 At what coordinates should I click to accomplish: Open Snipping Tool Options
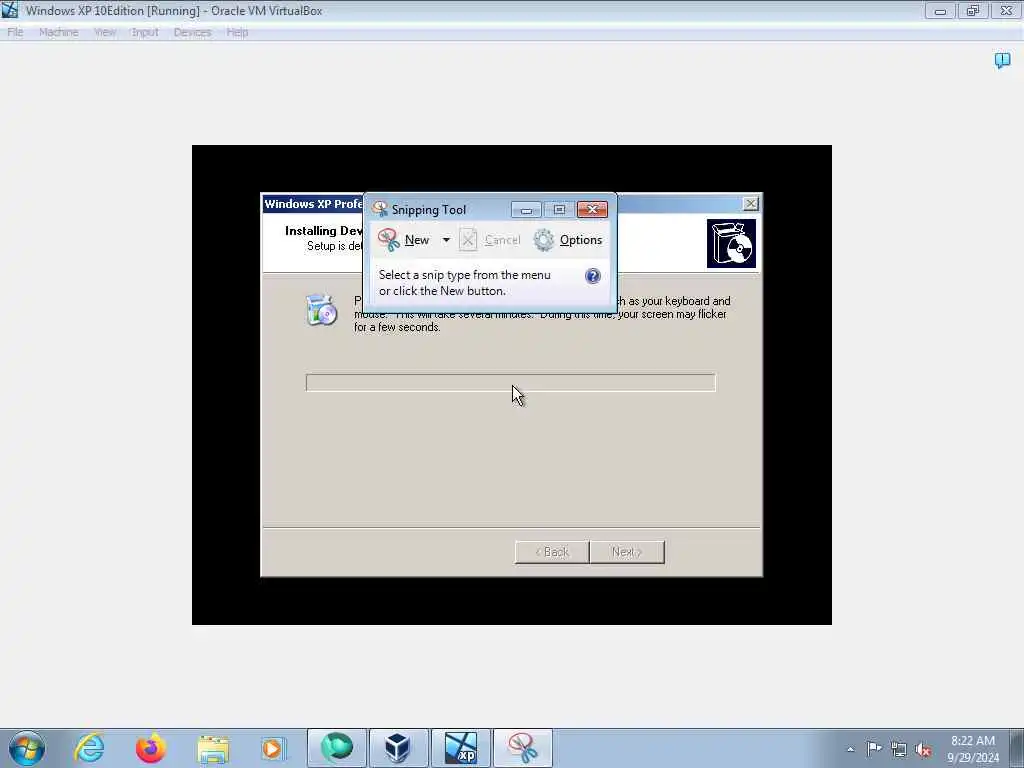pyautogui.click(x=568, y=240)
